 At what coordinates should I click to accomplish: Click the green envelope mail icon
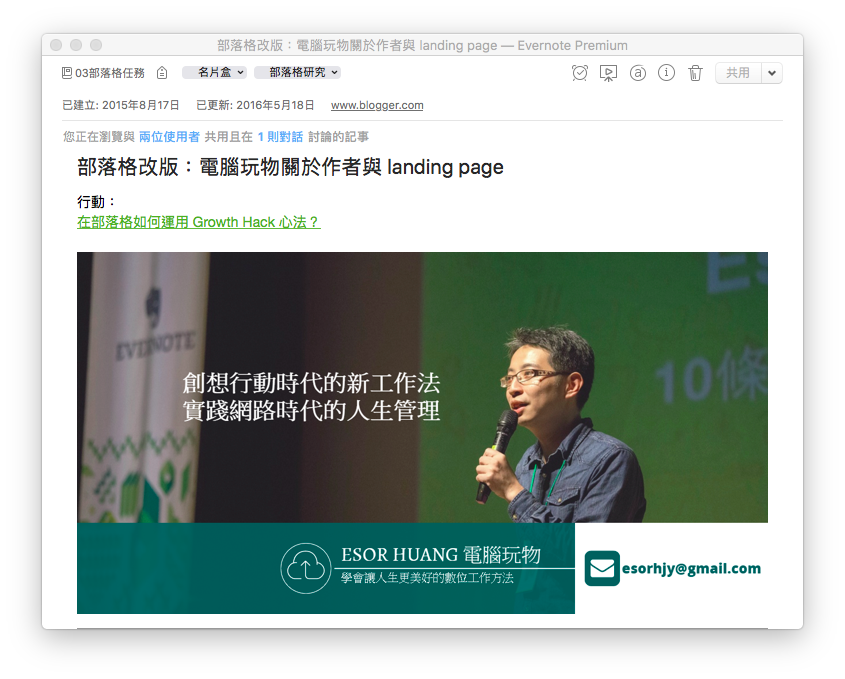click(602, 568)
